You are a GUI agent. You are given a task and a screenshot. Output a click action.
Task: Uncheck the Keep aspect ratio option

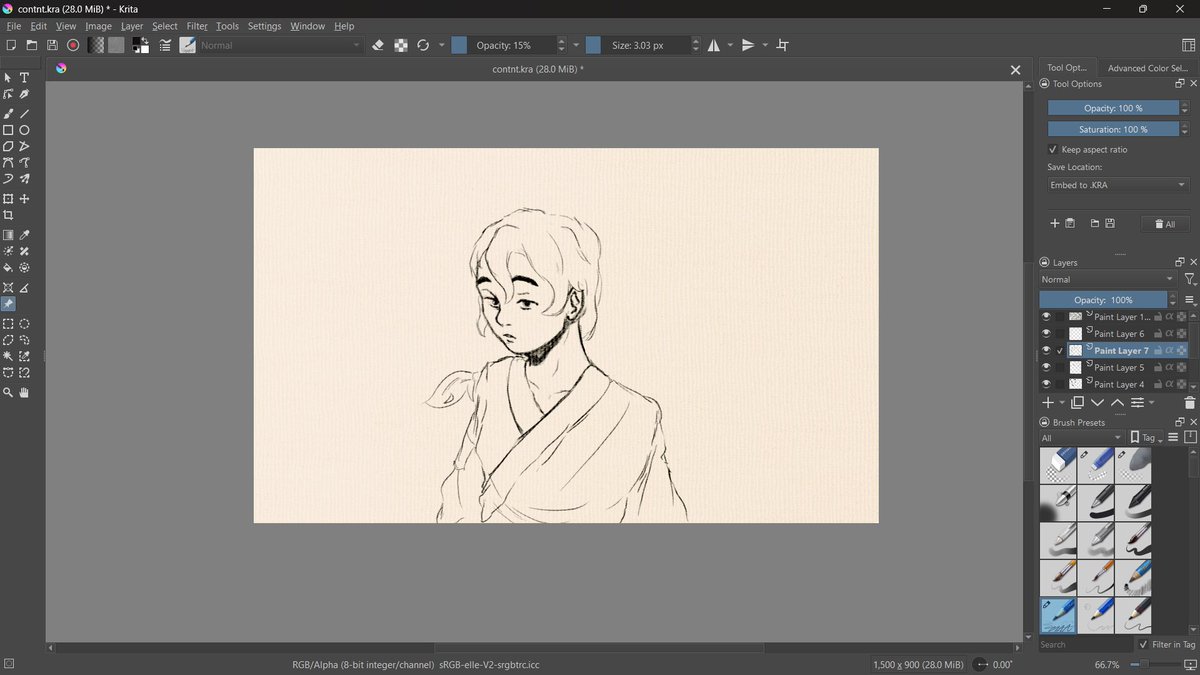1052,148
